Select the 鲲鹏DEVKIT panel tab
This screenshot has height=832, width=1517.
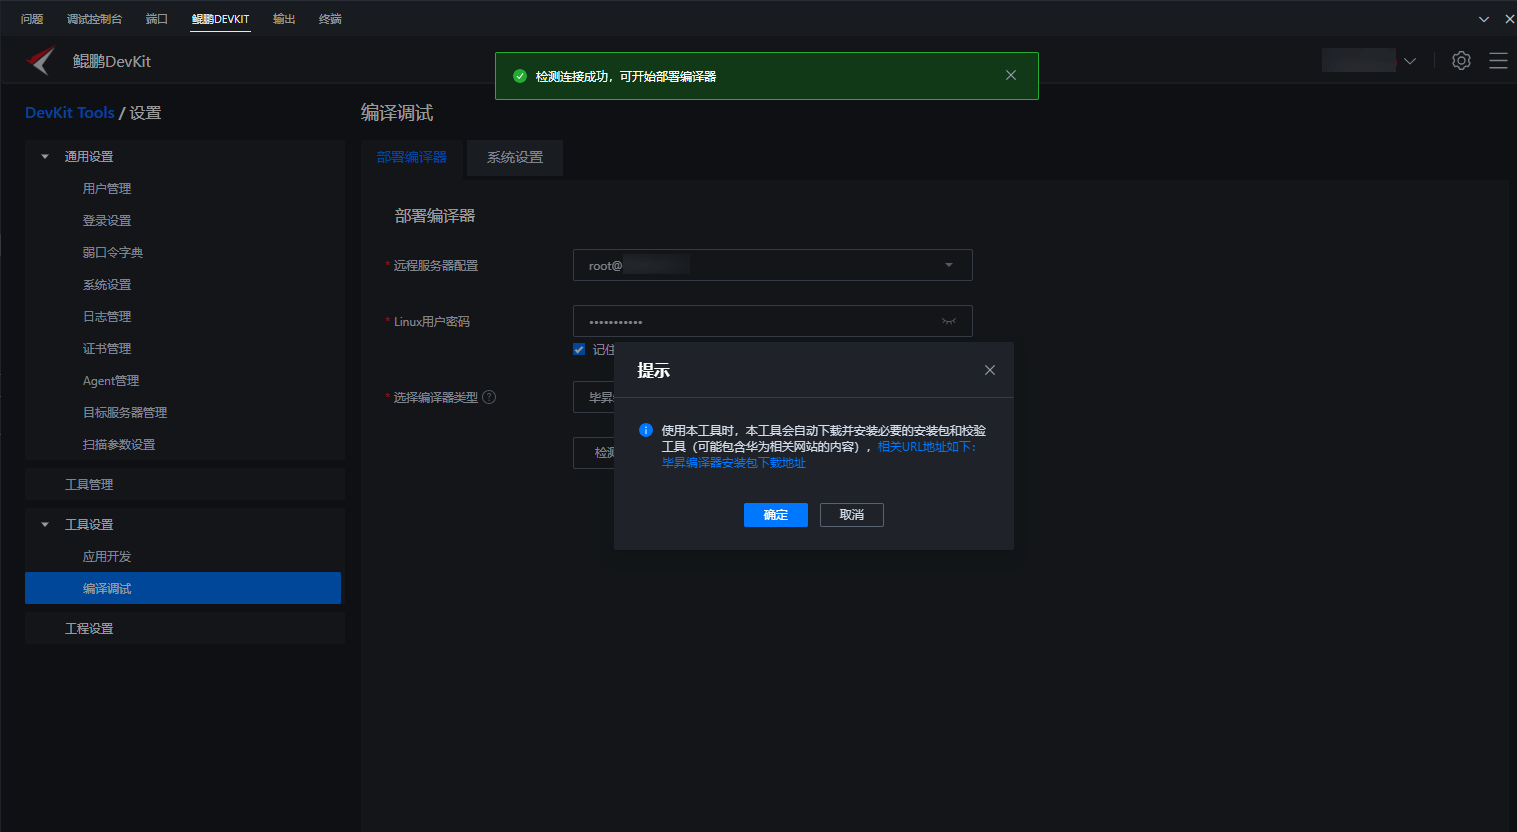pos(221,19)
